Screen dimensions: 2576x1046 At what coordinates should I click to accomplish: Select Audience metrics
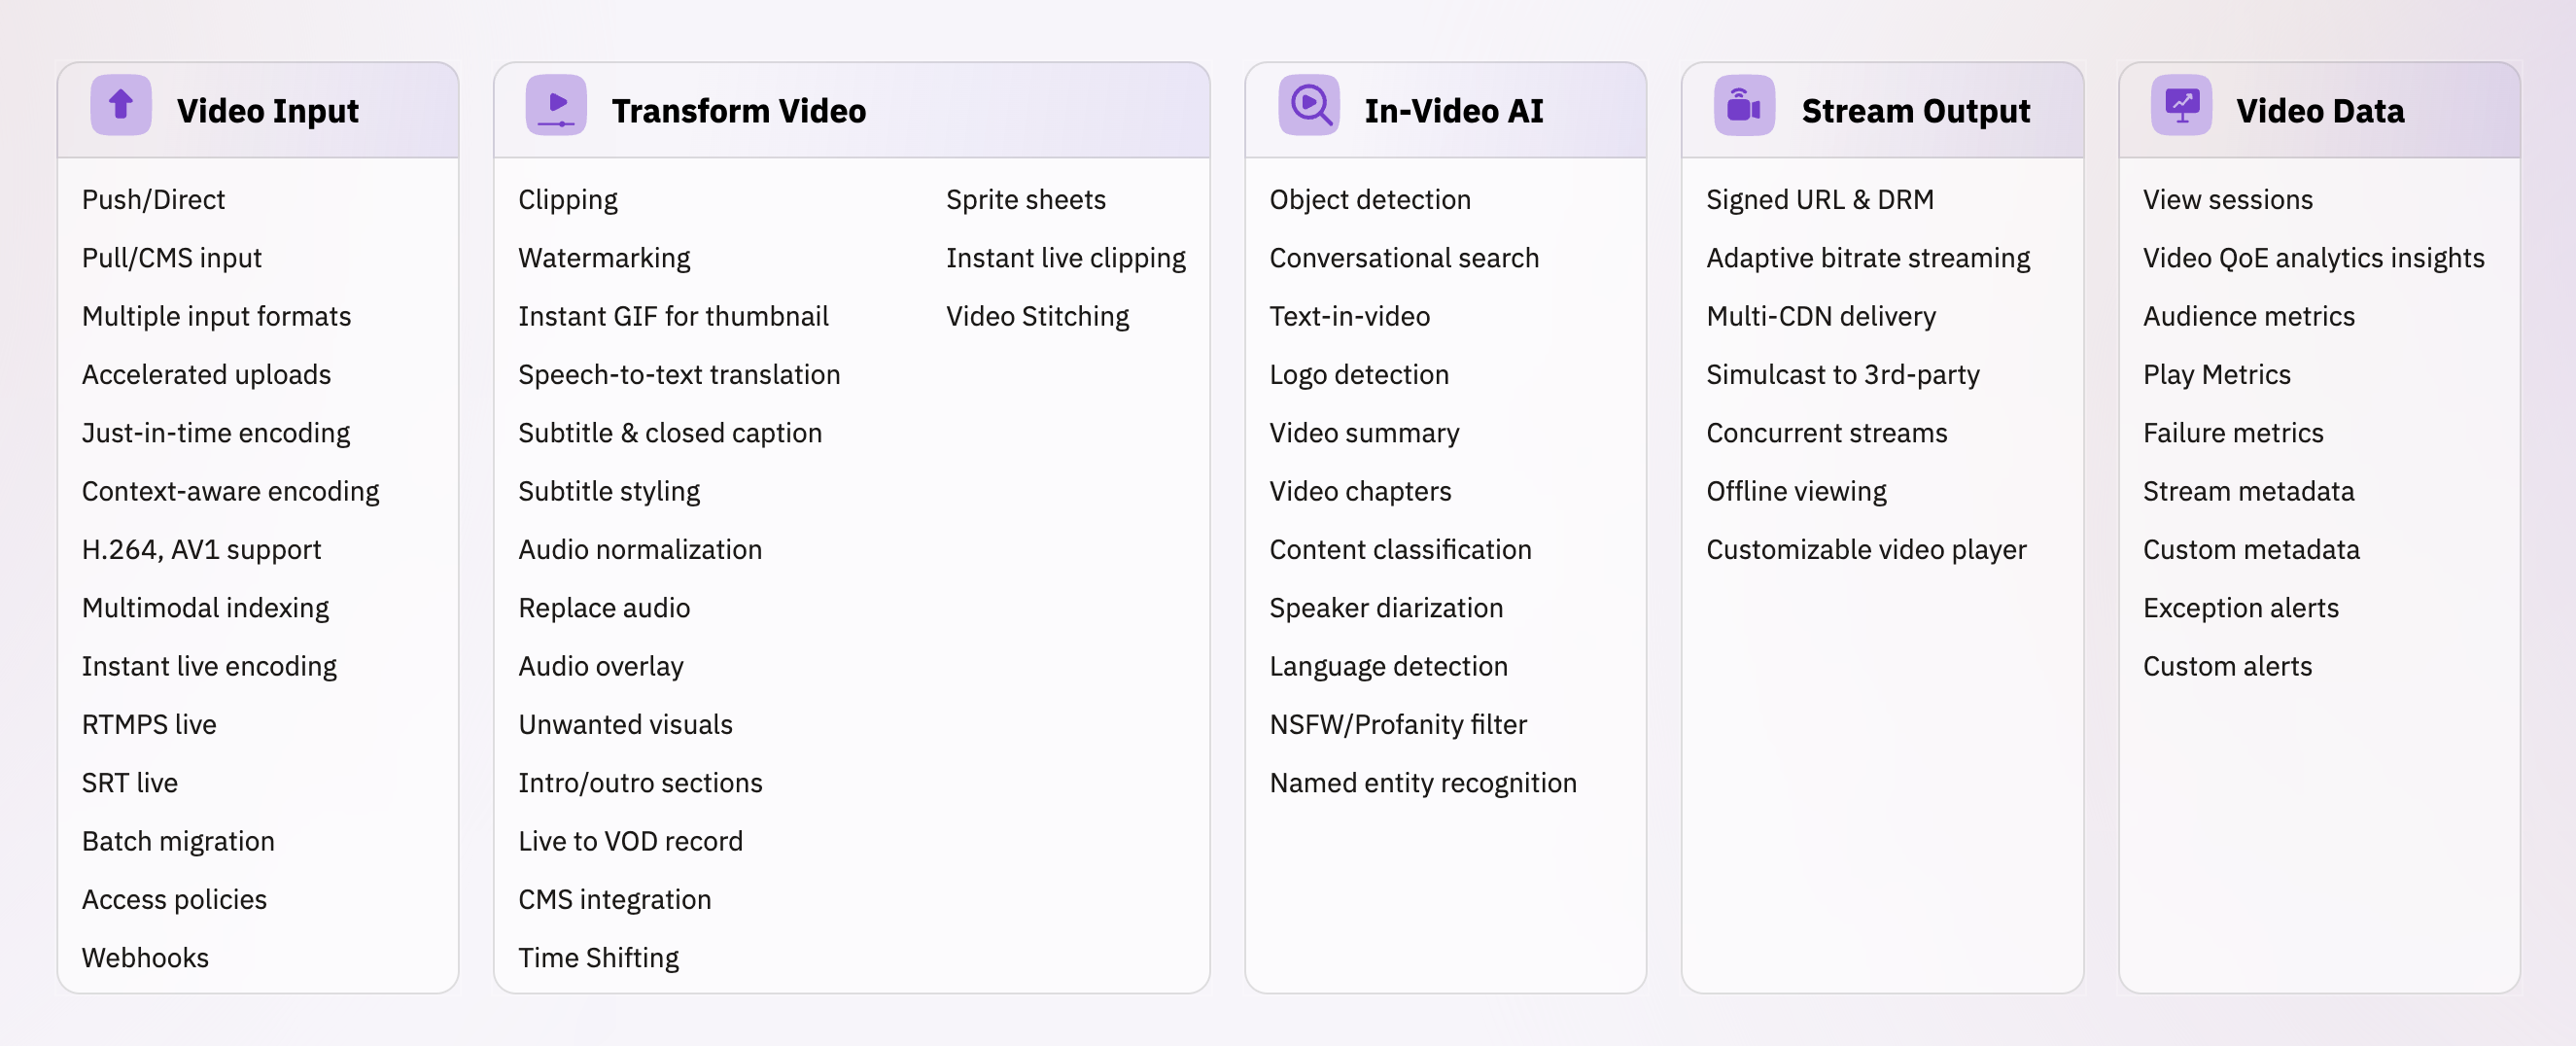[2248, 316]
